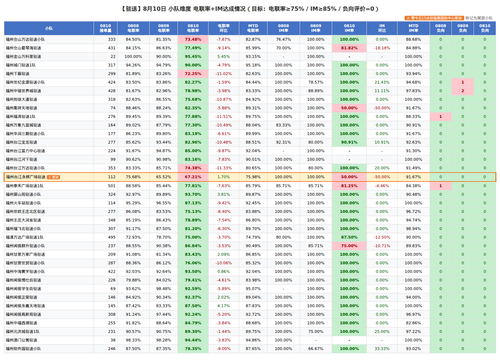Image resolution: width=500 pixels, height=364 pixels.
Task: Select the pink 81.25% IM cell
Action: coord(349,186)
